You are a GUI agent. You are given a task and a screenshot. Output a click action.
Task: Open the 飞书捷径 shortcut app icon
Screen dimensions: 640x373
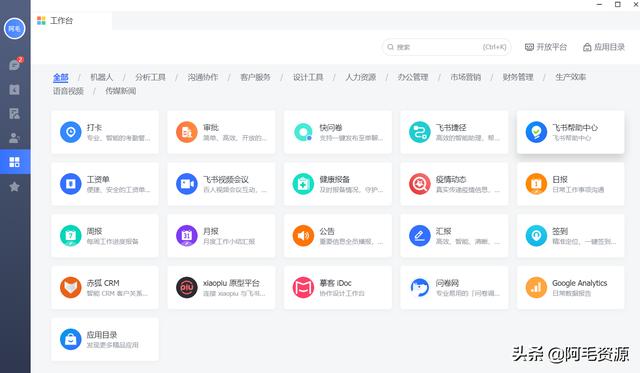coord(420,132)
